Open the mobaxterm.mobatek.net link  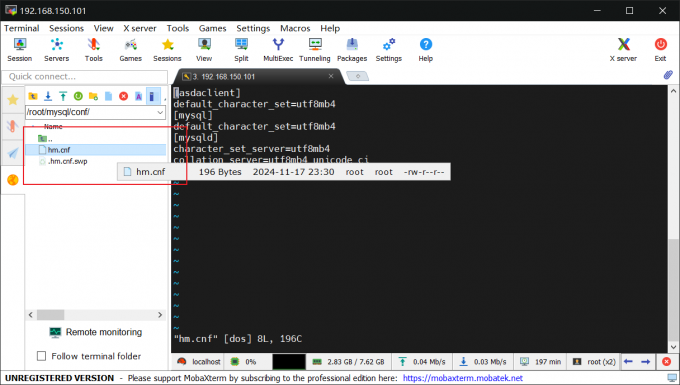click(x=463, y=378)
